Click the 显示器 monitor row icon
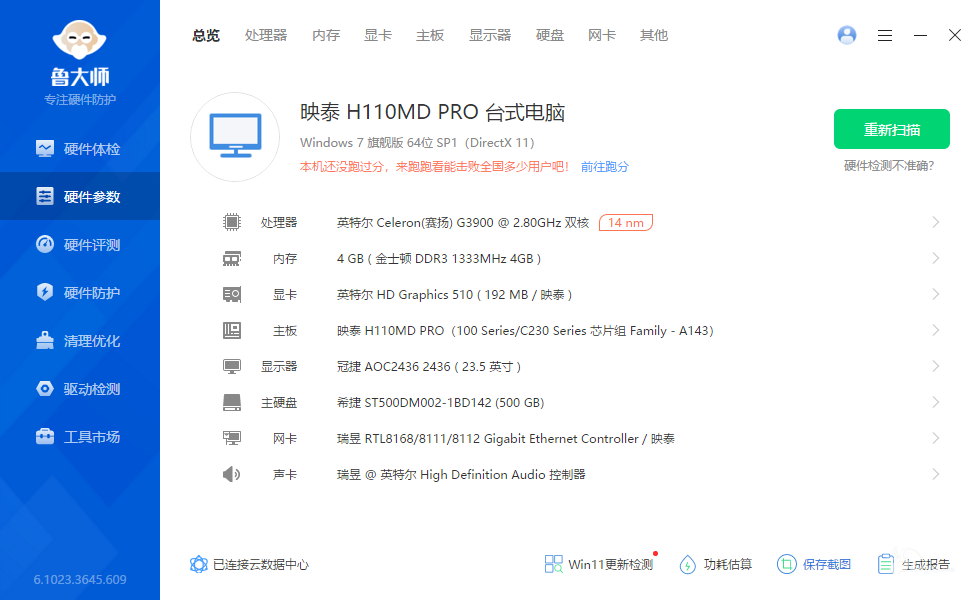Image resolution: width=980 pixels, height=600 pixels. tap(232, 366)
